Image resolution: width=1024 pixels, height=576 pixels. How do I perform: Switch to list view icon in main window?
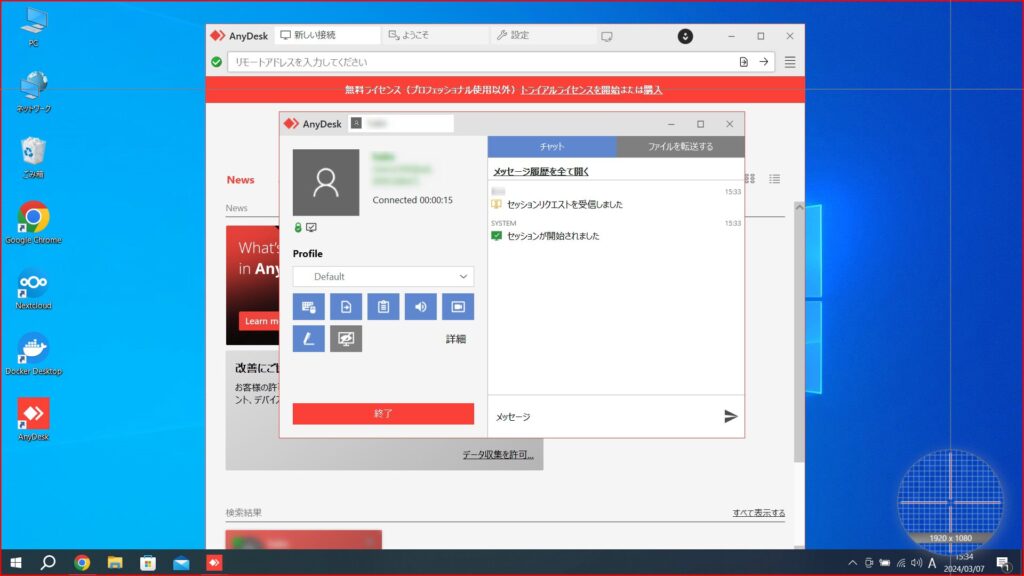pos(775,179)
